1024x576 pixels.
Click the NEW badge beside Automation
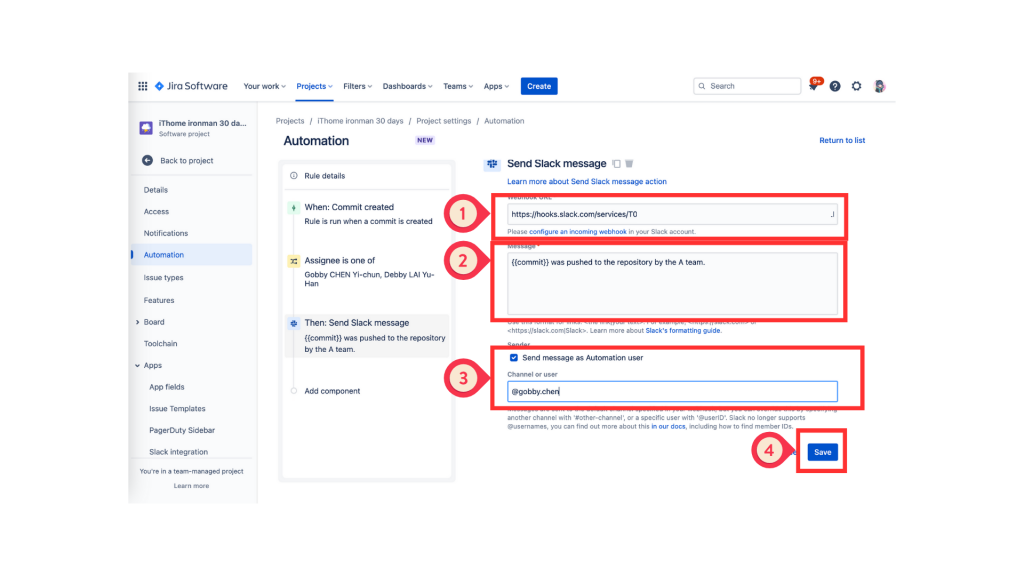click(x=424, y=140)
